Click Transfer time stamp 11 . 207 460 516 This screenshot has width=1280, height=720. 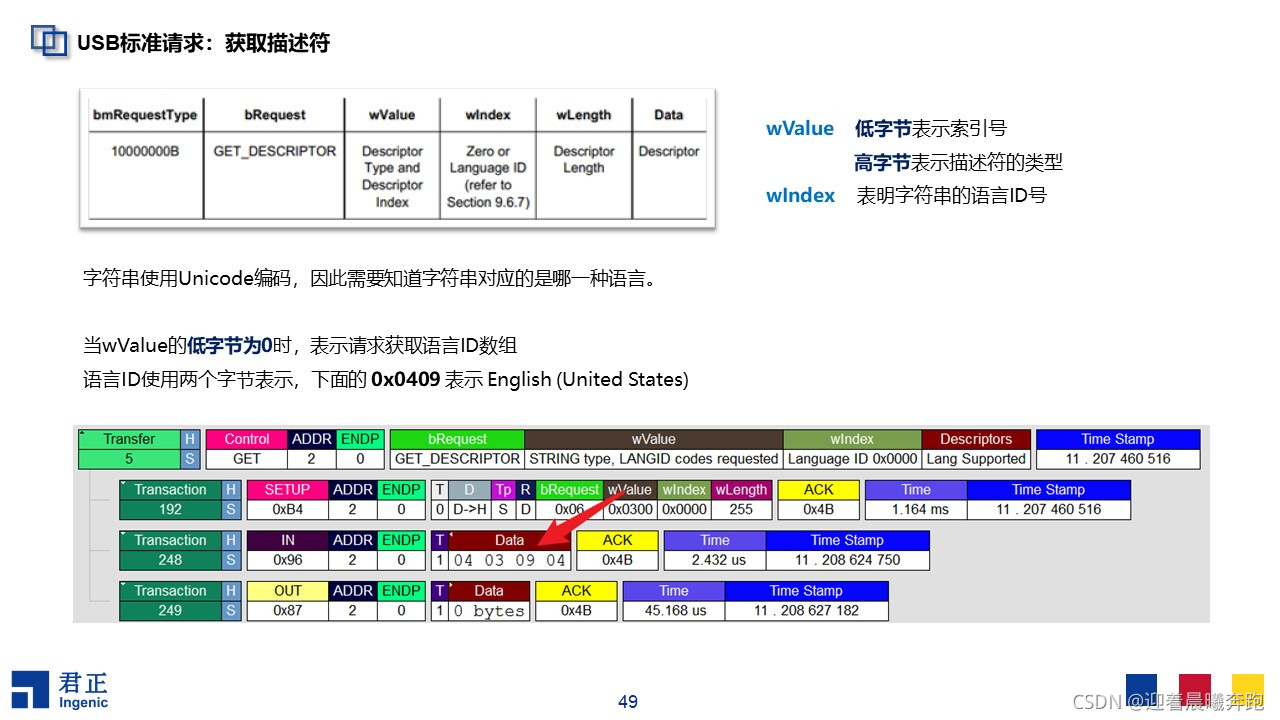point(1118,459)
